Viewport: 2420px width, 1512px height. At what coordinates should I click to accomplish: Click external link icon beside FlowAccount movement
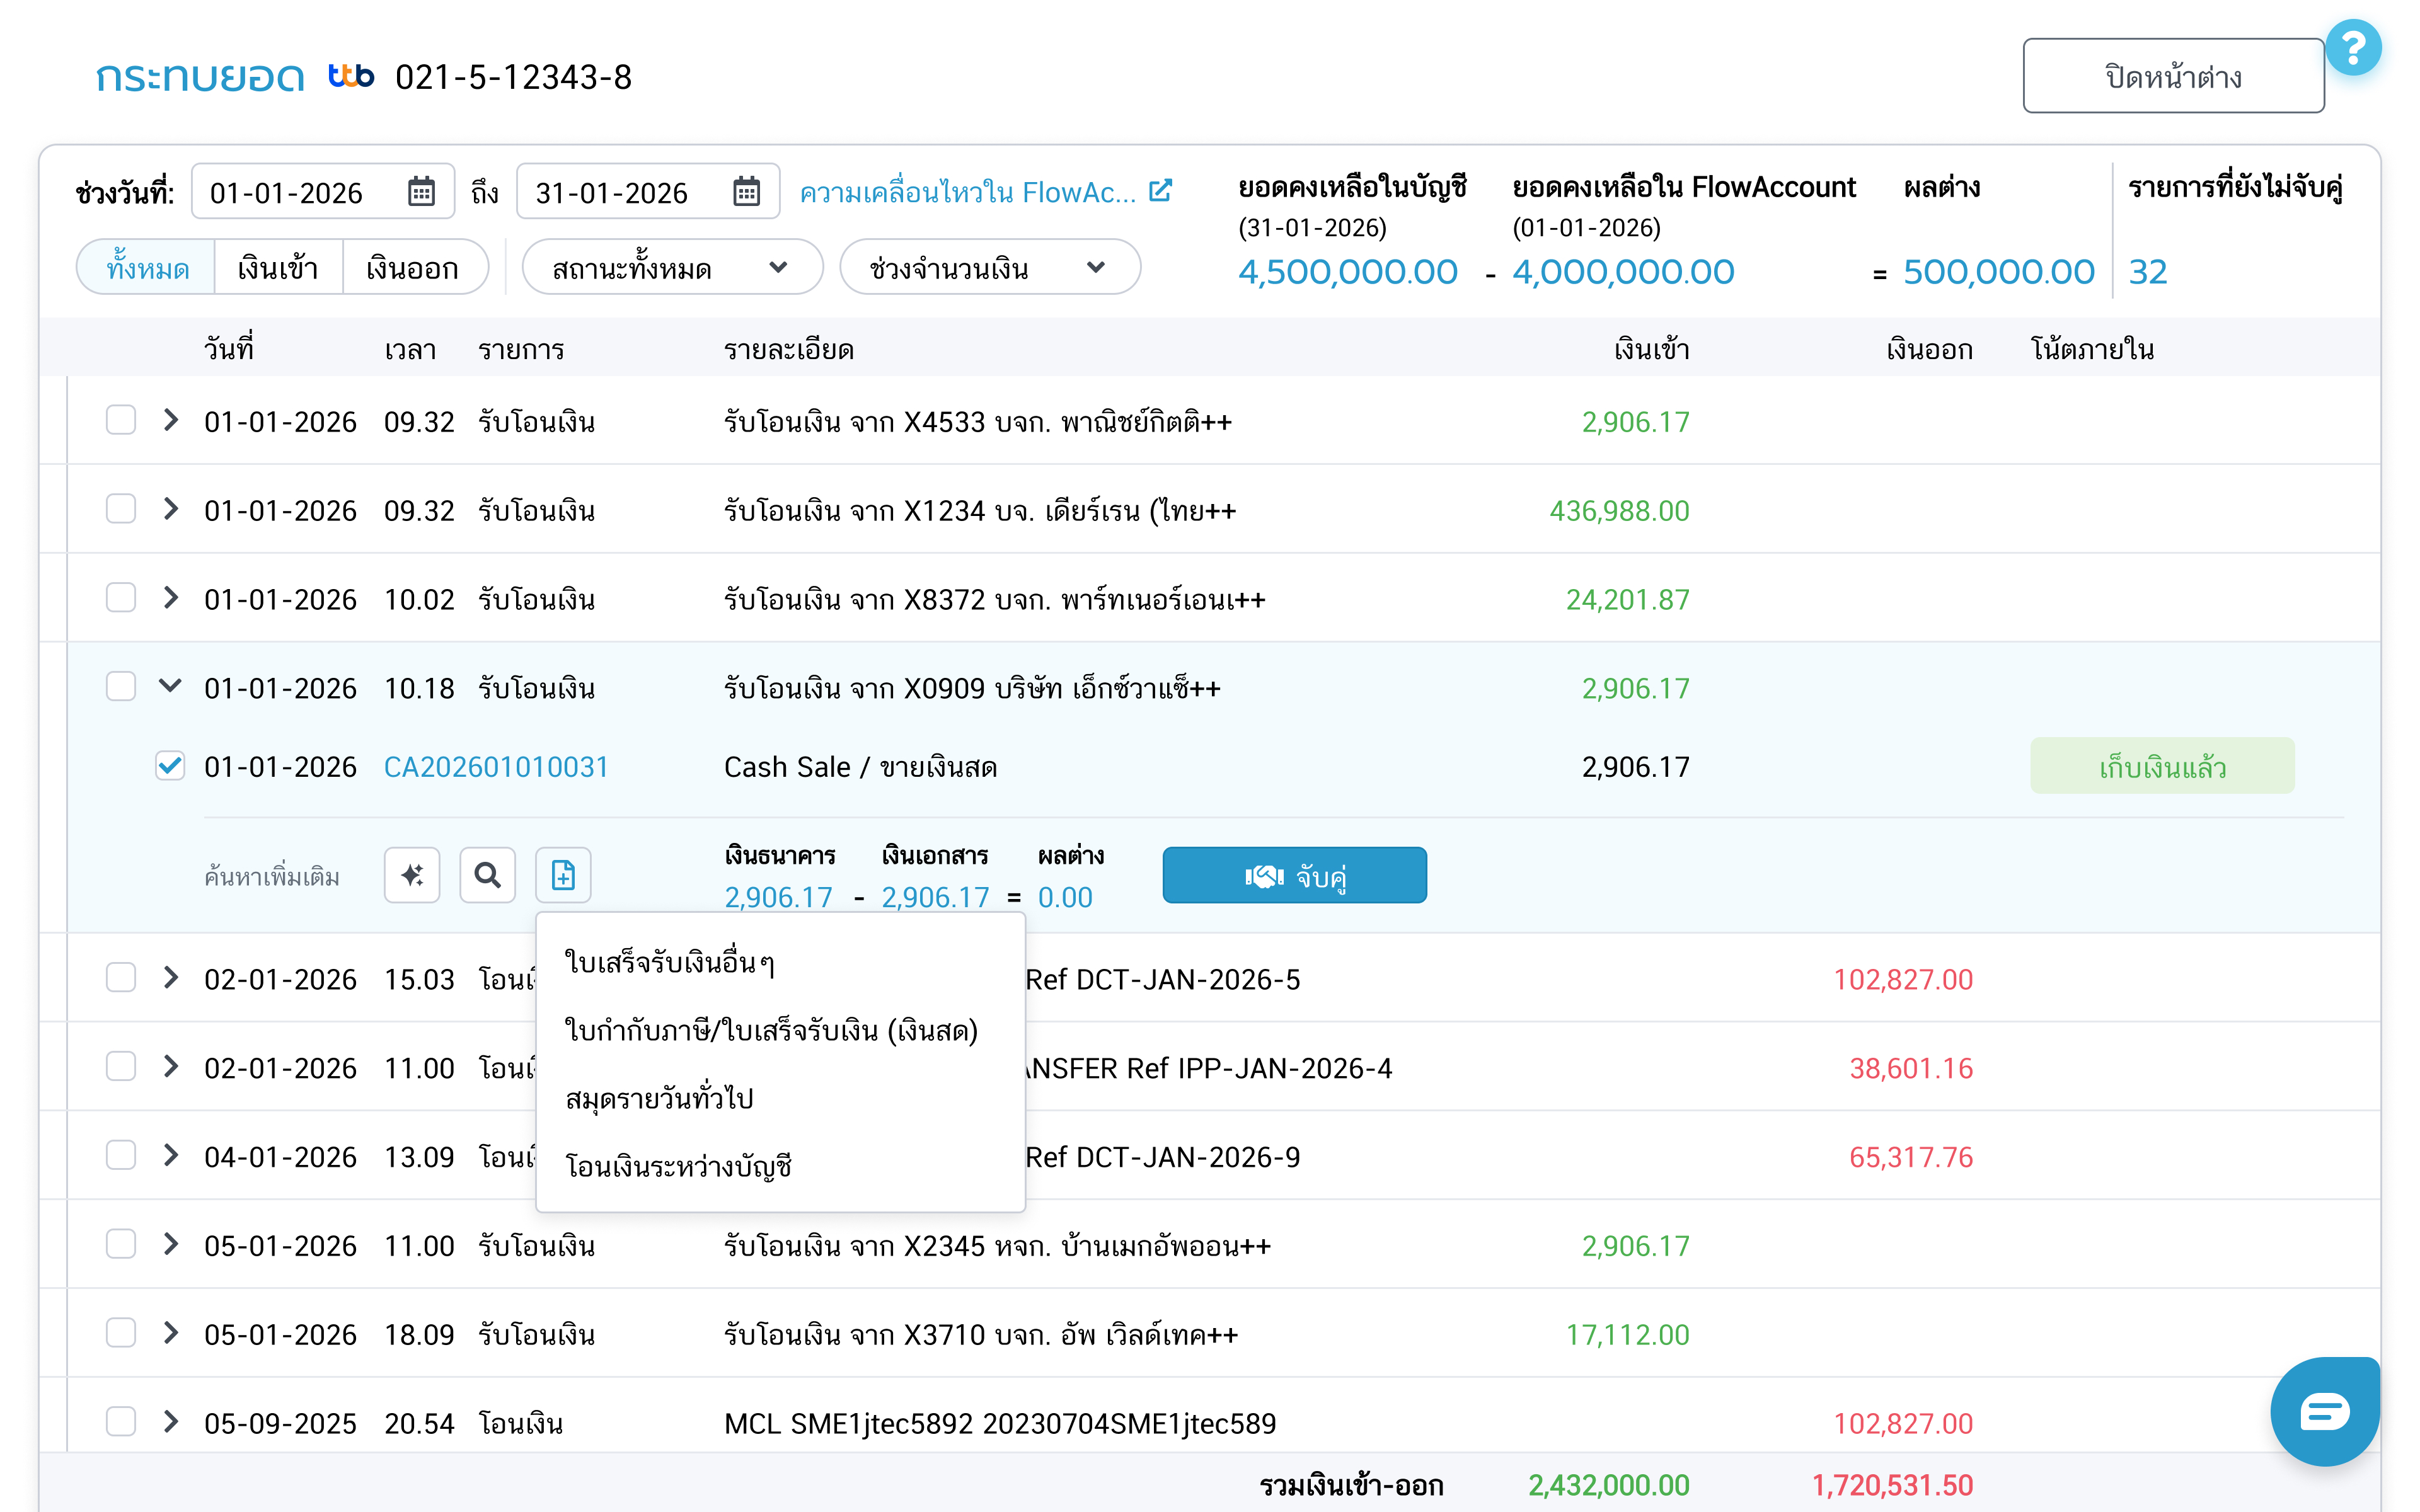[1160, 191]
